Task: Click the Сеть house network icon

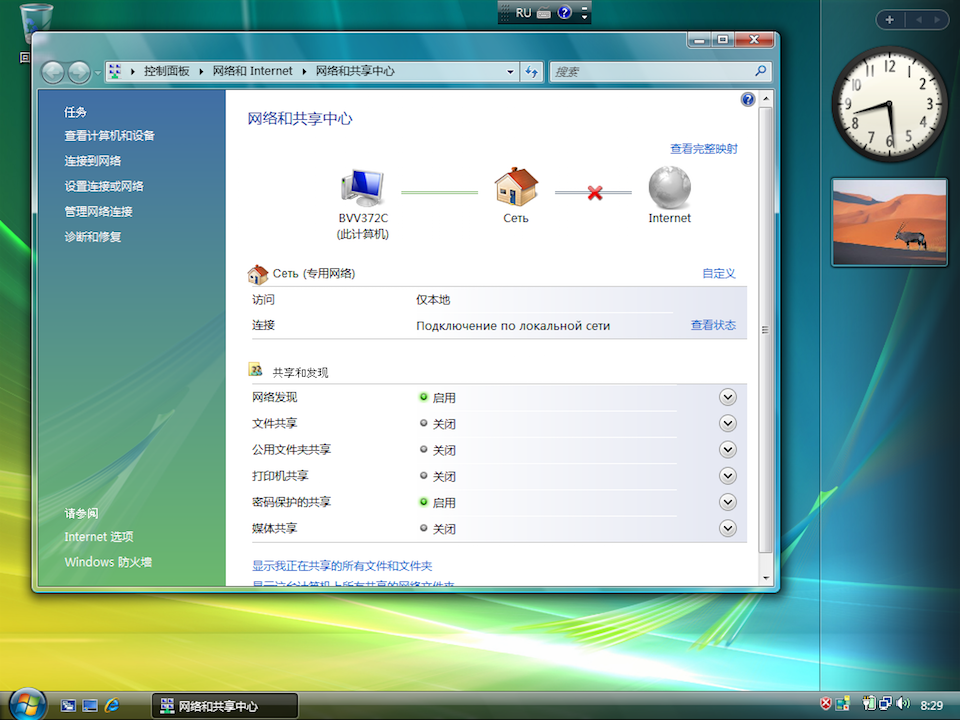Action: [516, 187]
